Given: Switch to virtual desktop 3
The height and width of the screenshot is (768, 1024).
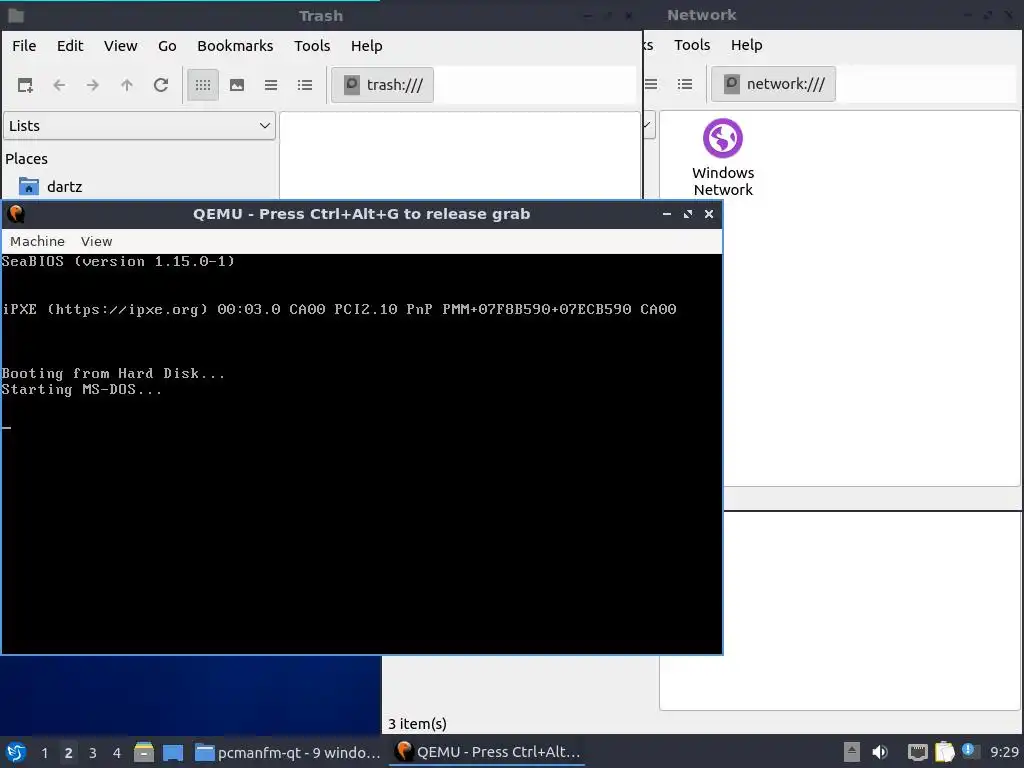Looking at the screenshot, I should [x=93, y=752].
